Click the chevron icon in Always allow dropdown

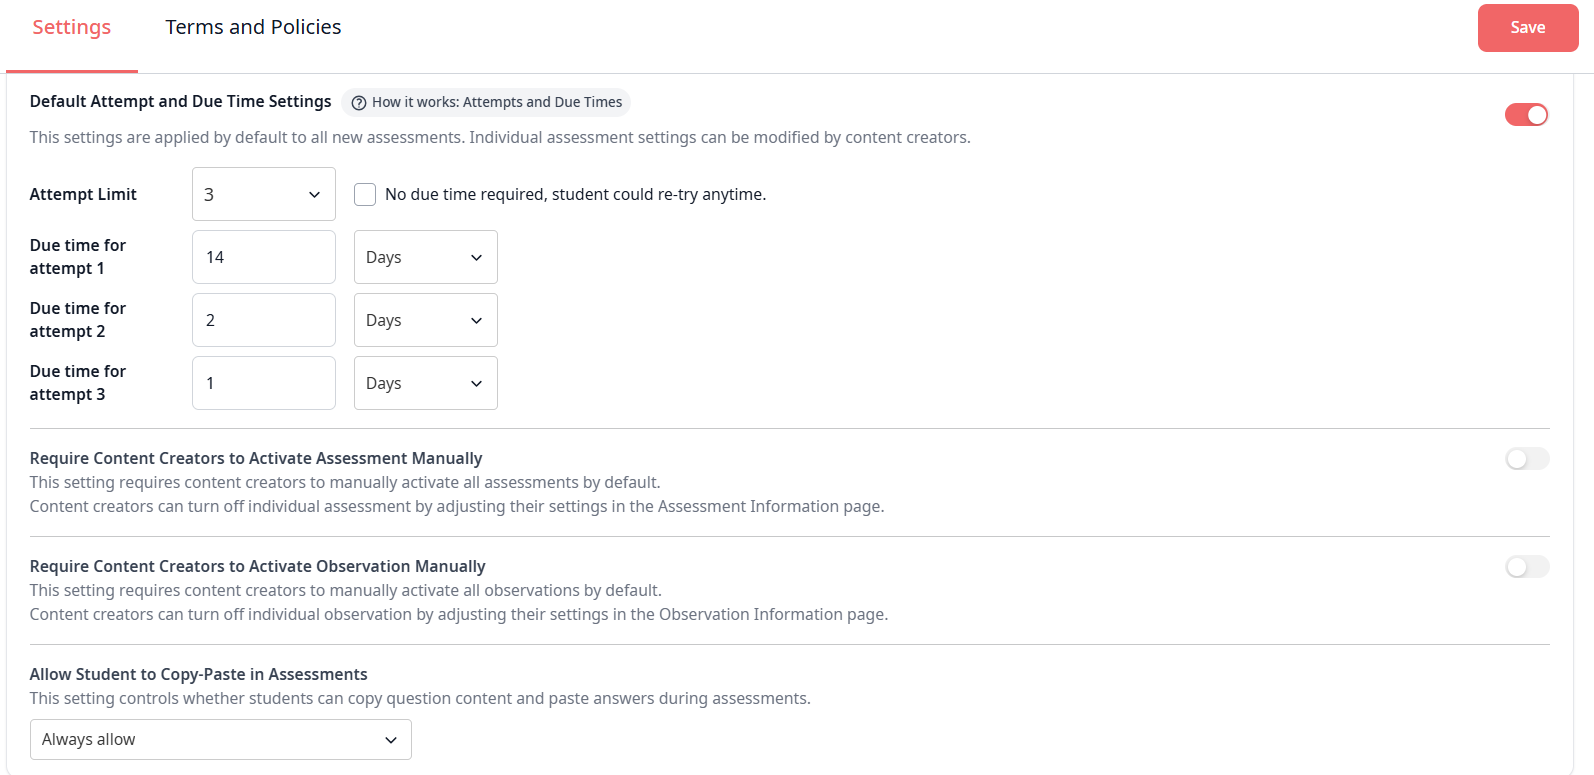coord(391,740)
